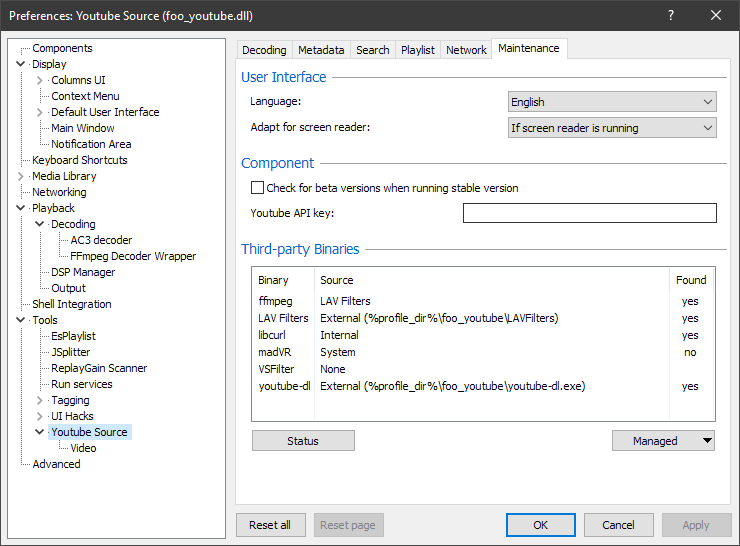Select JSplitter tree item
This screenshot has width=740, height=546.
[70, 353]
